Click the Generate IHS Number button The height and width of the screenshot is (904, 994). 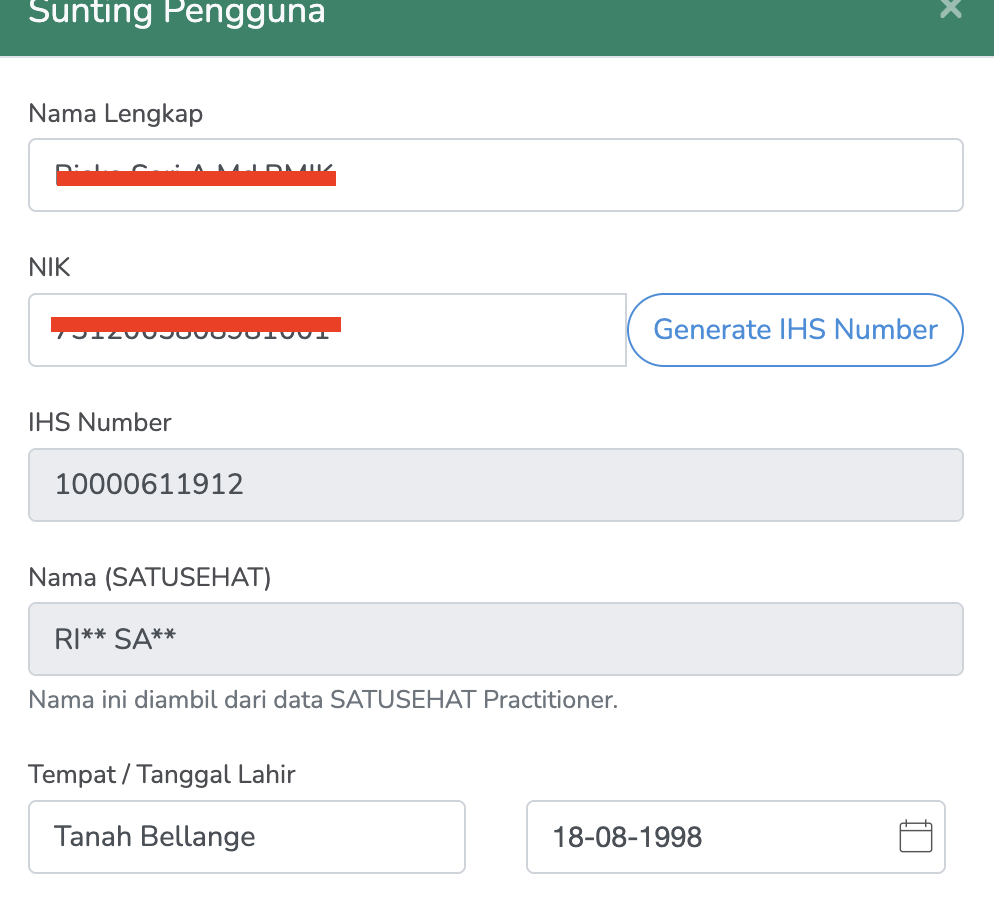pos(795,330)
